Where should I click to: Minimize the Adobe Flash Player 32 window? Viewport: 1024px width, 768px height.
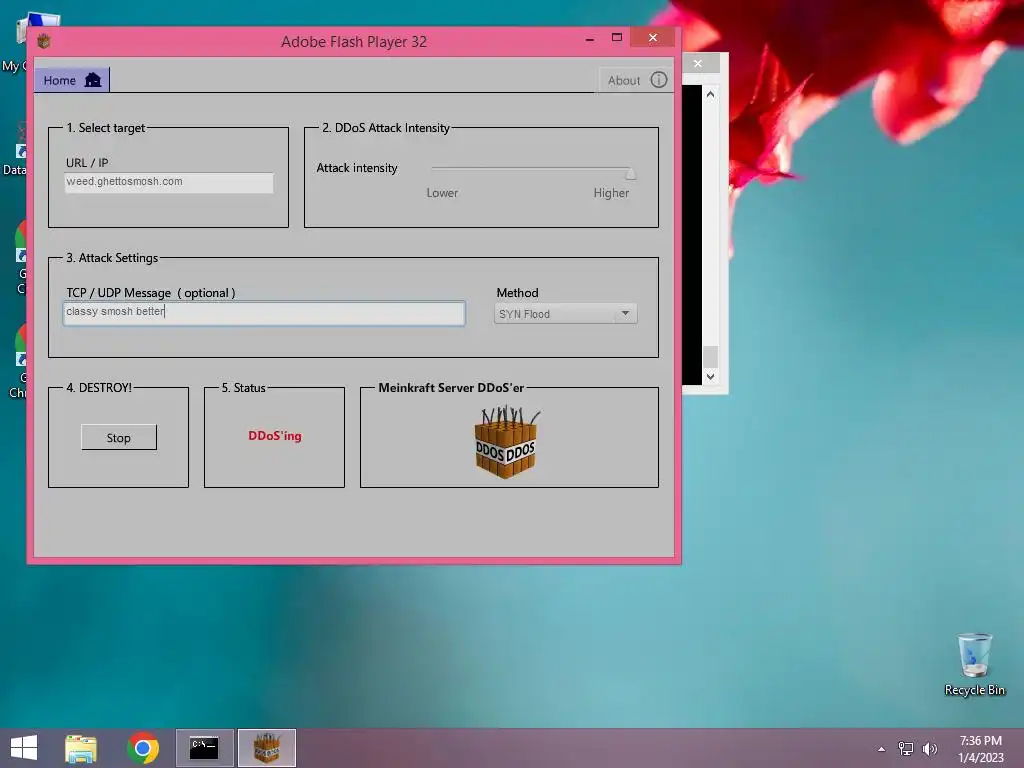[x=590, y=39]
